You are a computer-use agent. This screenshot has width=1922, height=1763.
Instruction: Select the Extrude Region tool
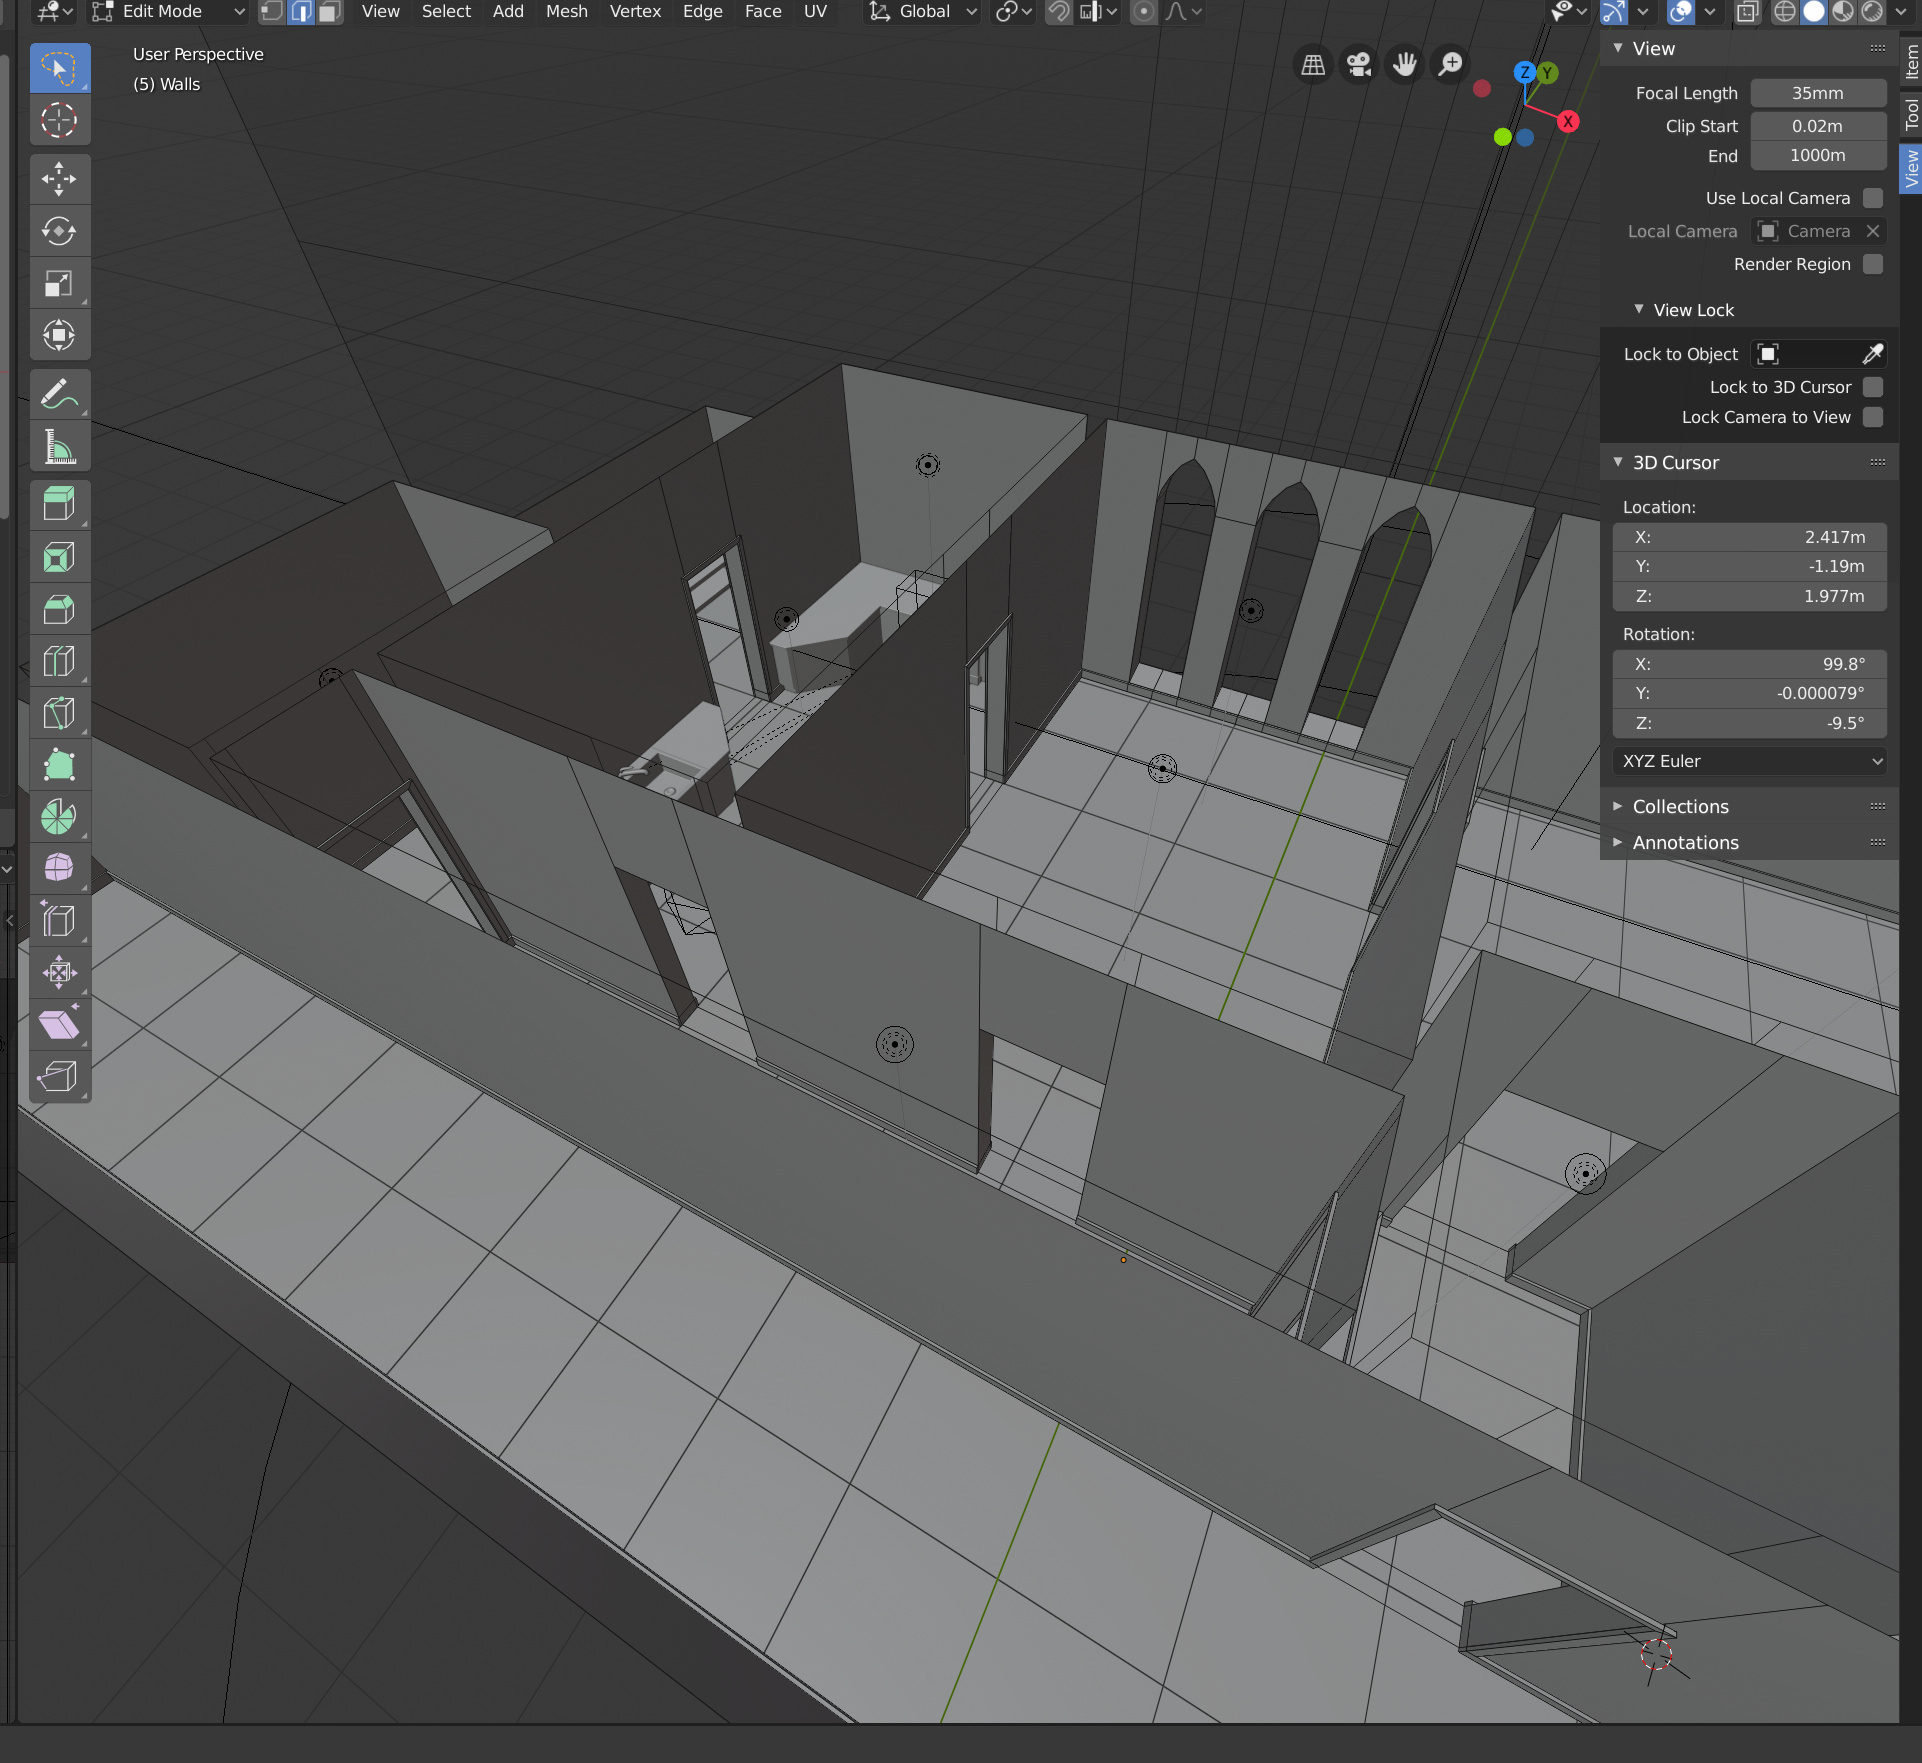pyautogui.click(x=60, y=503)
